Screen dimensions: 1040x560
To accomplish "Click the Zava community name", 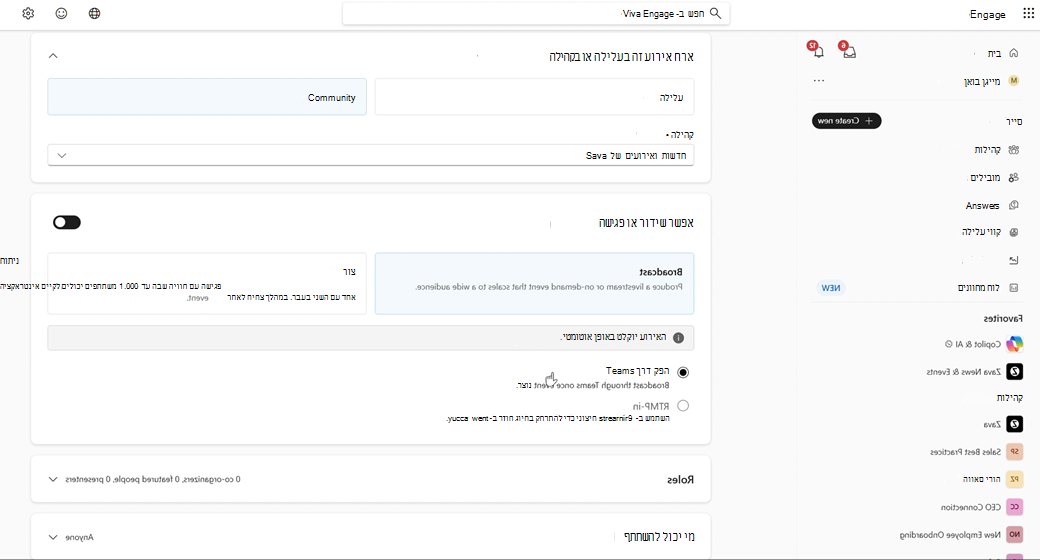I will [x=992, y=424].
